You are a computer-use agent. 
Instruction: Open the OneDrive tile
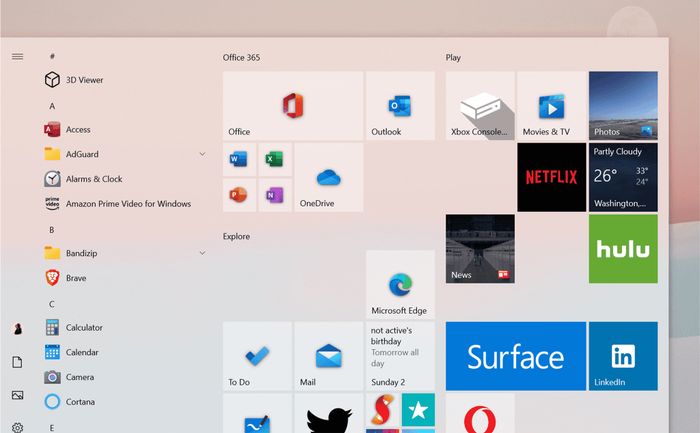329,177
